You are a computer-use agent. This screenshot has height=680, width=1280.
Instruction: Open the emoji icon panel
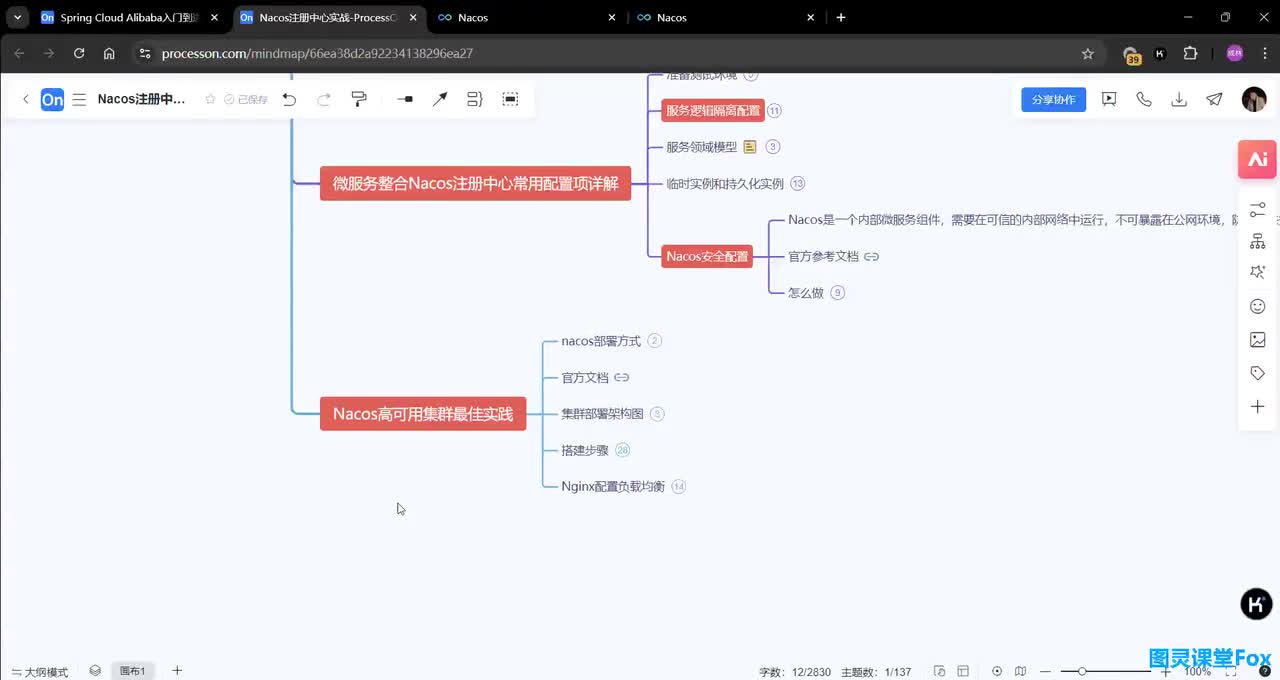[x=1258, y=306]
